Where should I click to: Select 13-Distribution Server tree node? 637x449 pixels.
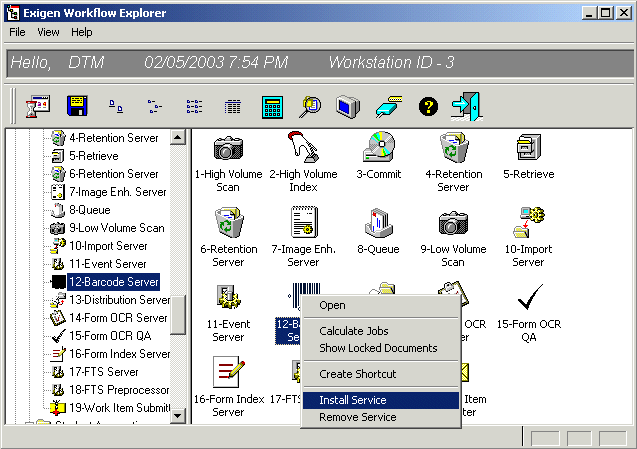(x=119, y=300)
